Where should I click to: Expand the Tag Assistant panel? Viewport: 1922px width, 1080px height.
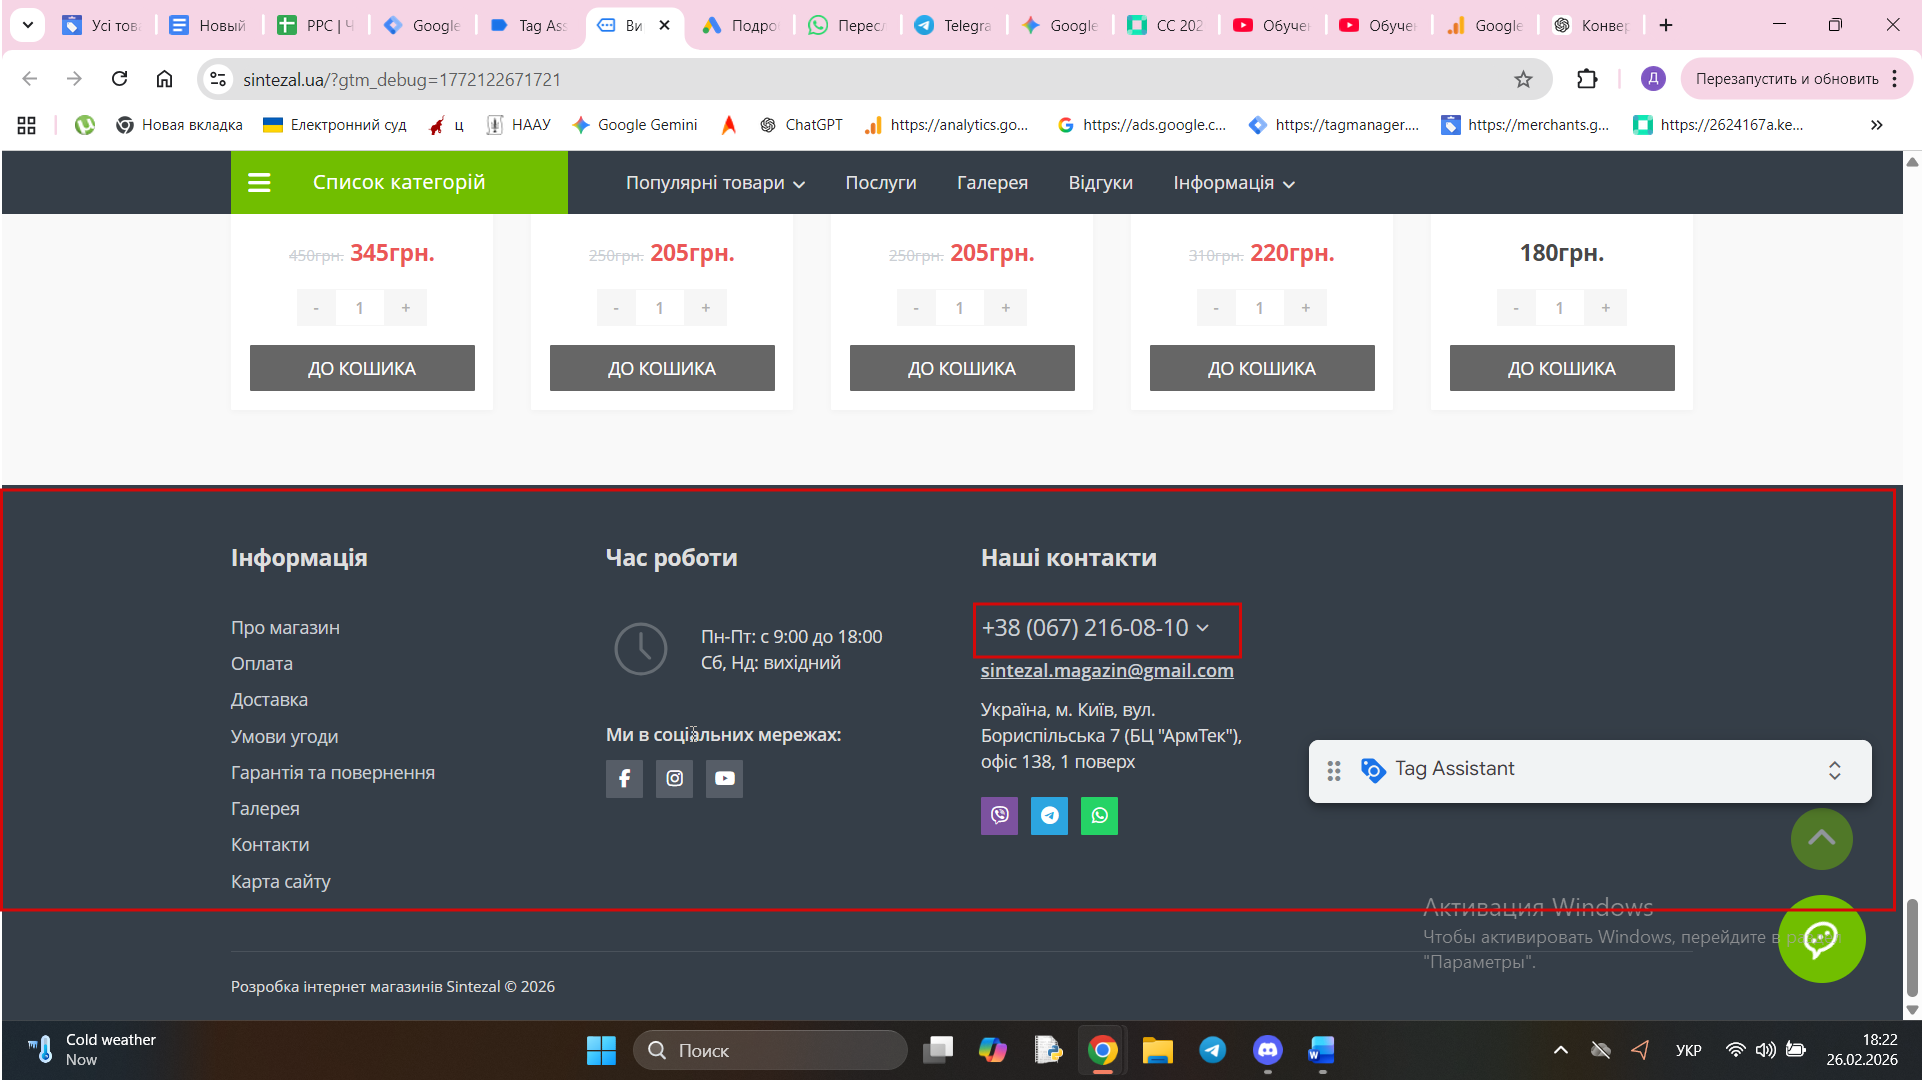(1834, 770)
